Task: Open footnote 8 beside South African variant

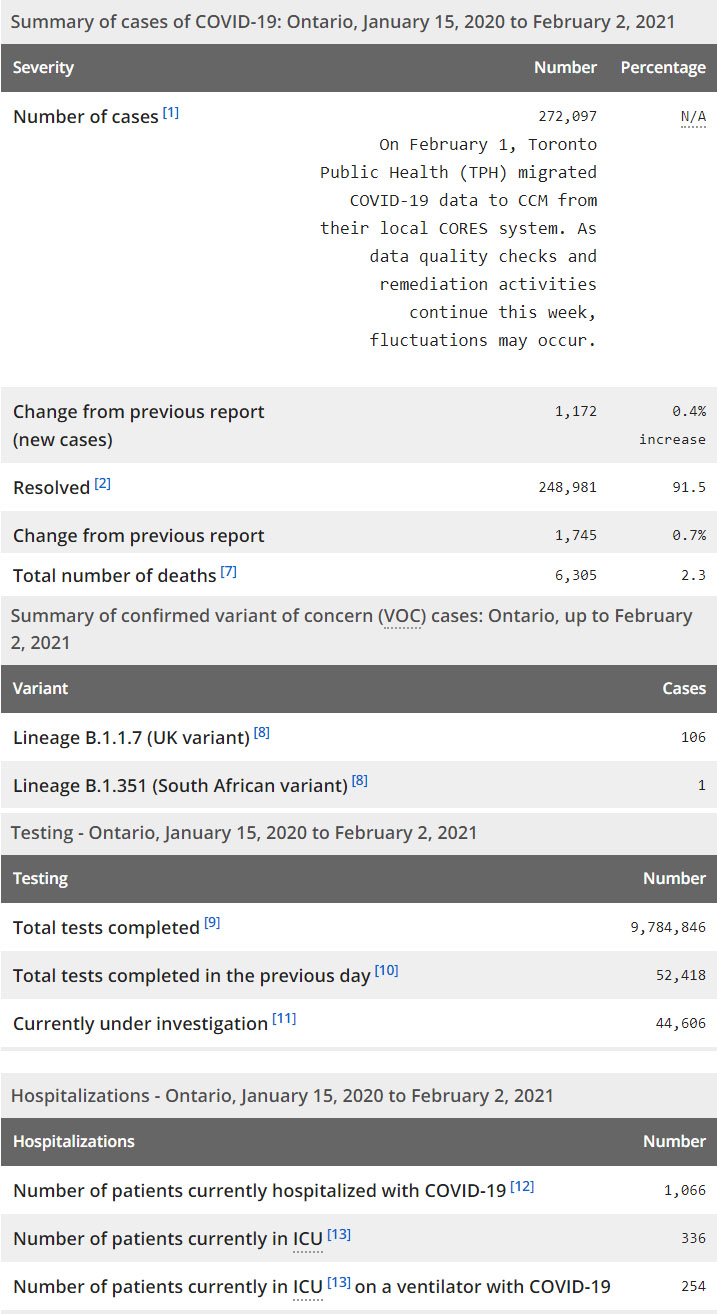Action: (x=360, y=781)
